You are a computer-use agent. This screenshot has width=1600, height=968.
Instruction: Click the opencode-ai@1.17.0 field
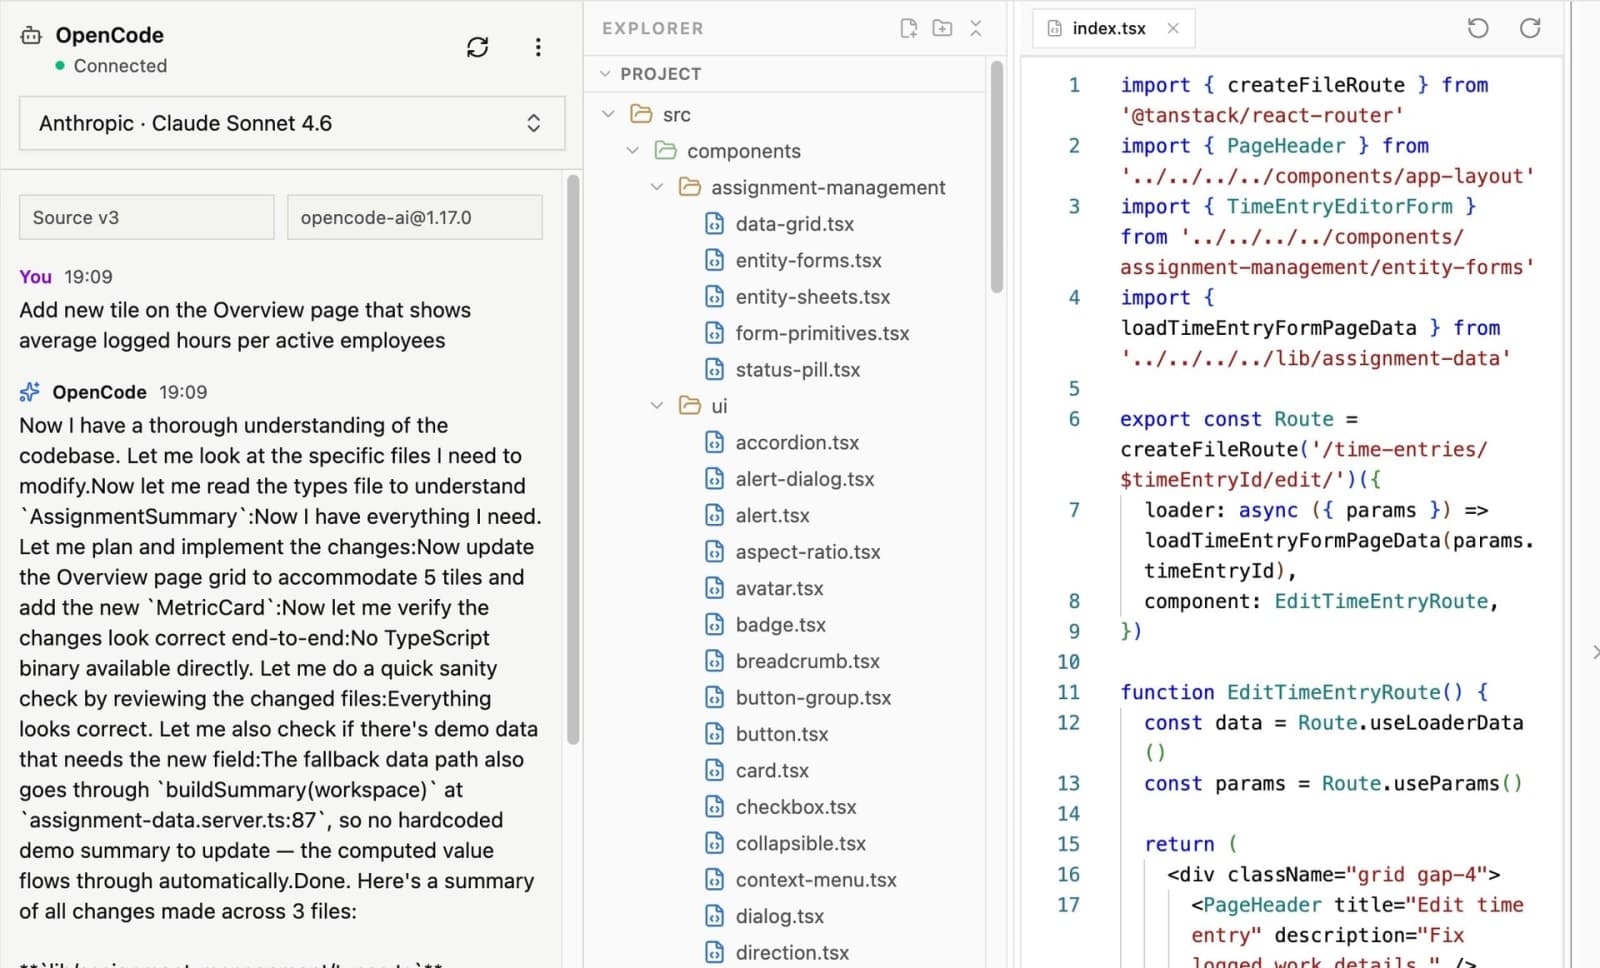pos(414,217)
